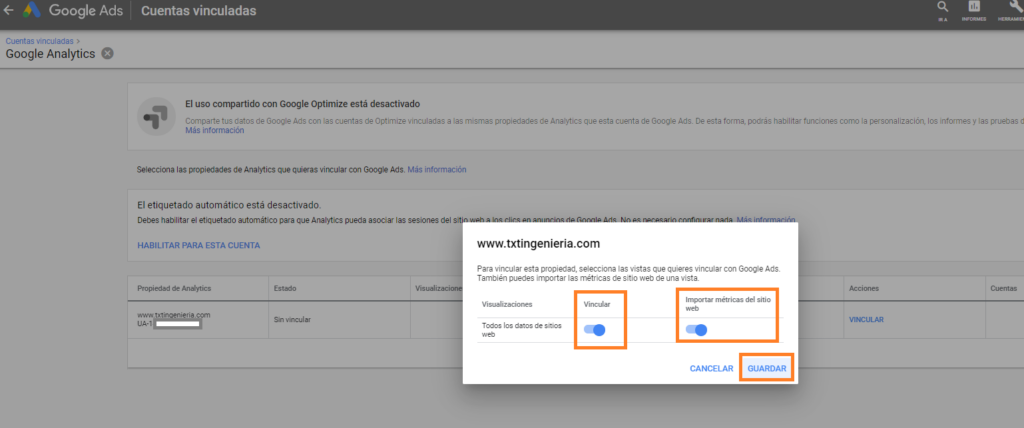1024x428 pixels.
Task: Open the Cuentas vinculadas breadcrumb link
Action: [x=40, y=41]
